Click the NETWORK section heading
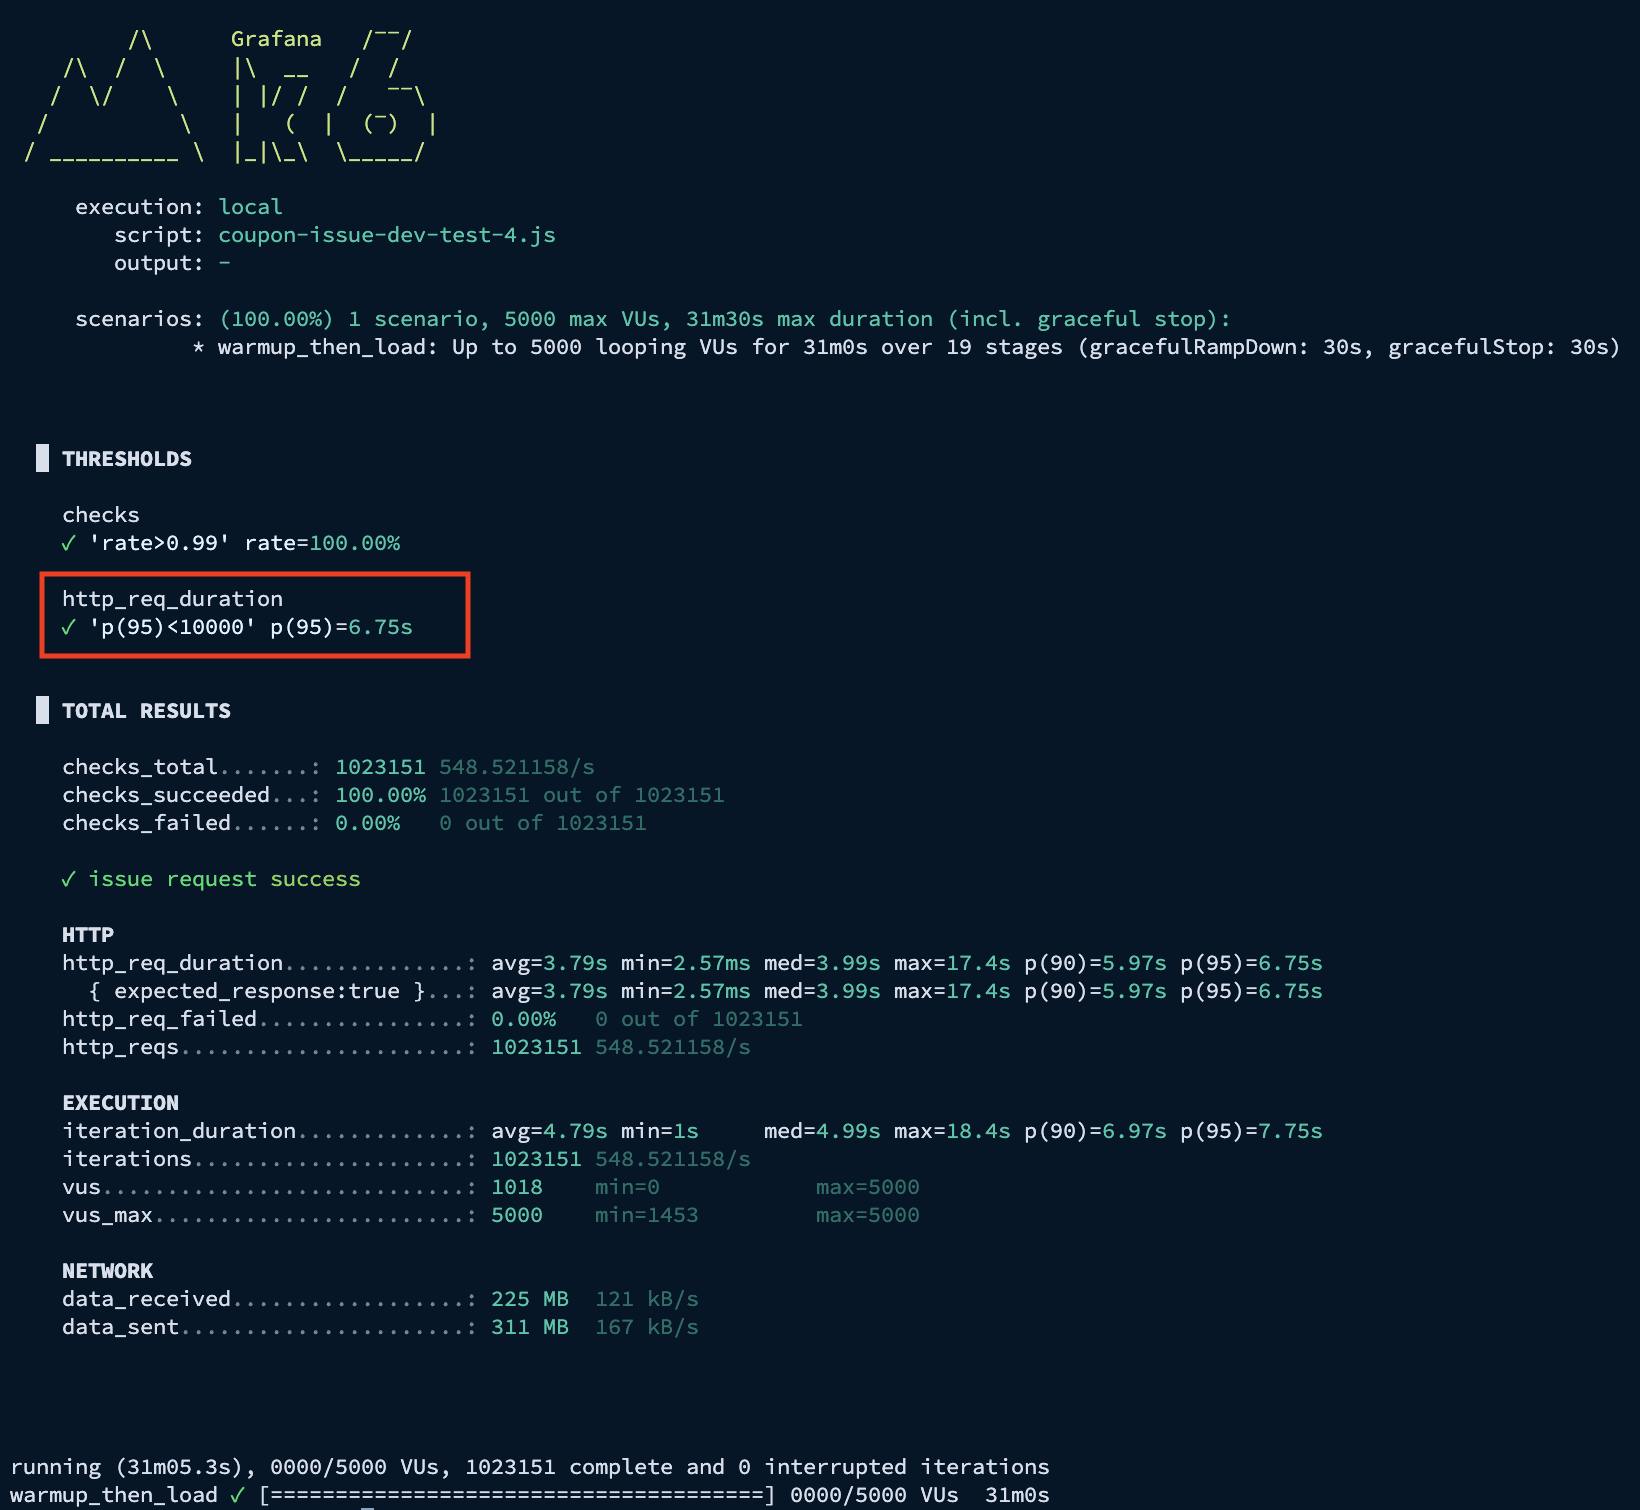Image resolution: width=1640 pixels, height=1510 pixels. 107,1271
